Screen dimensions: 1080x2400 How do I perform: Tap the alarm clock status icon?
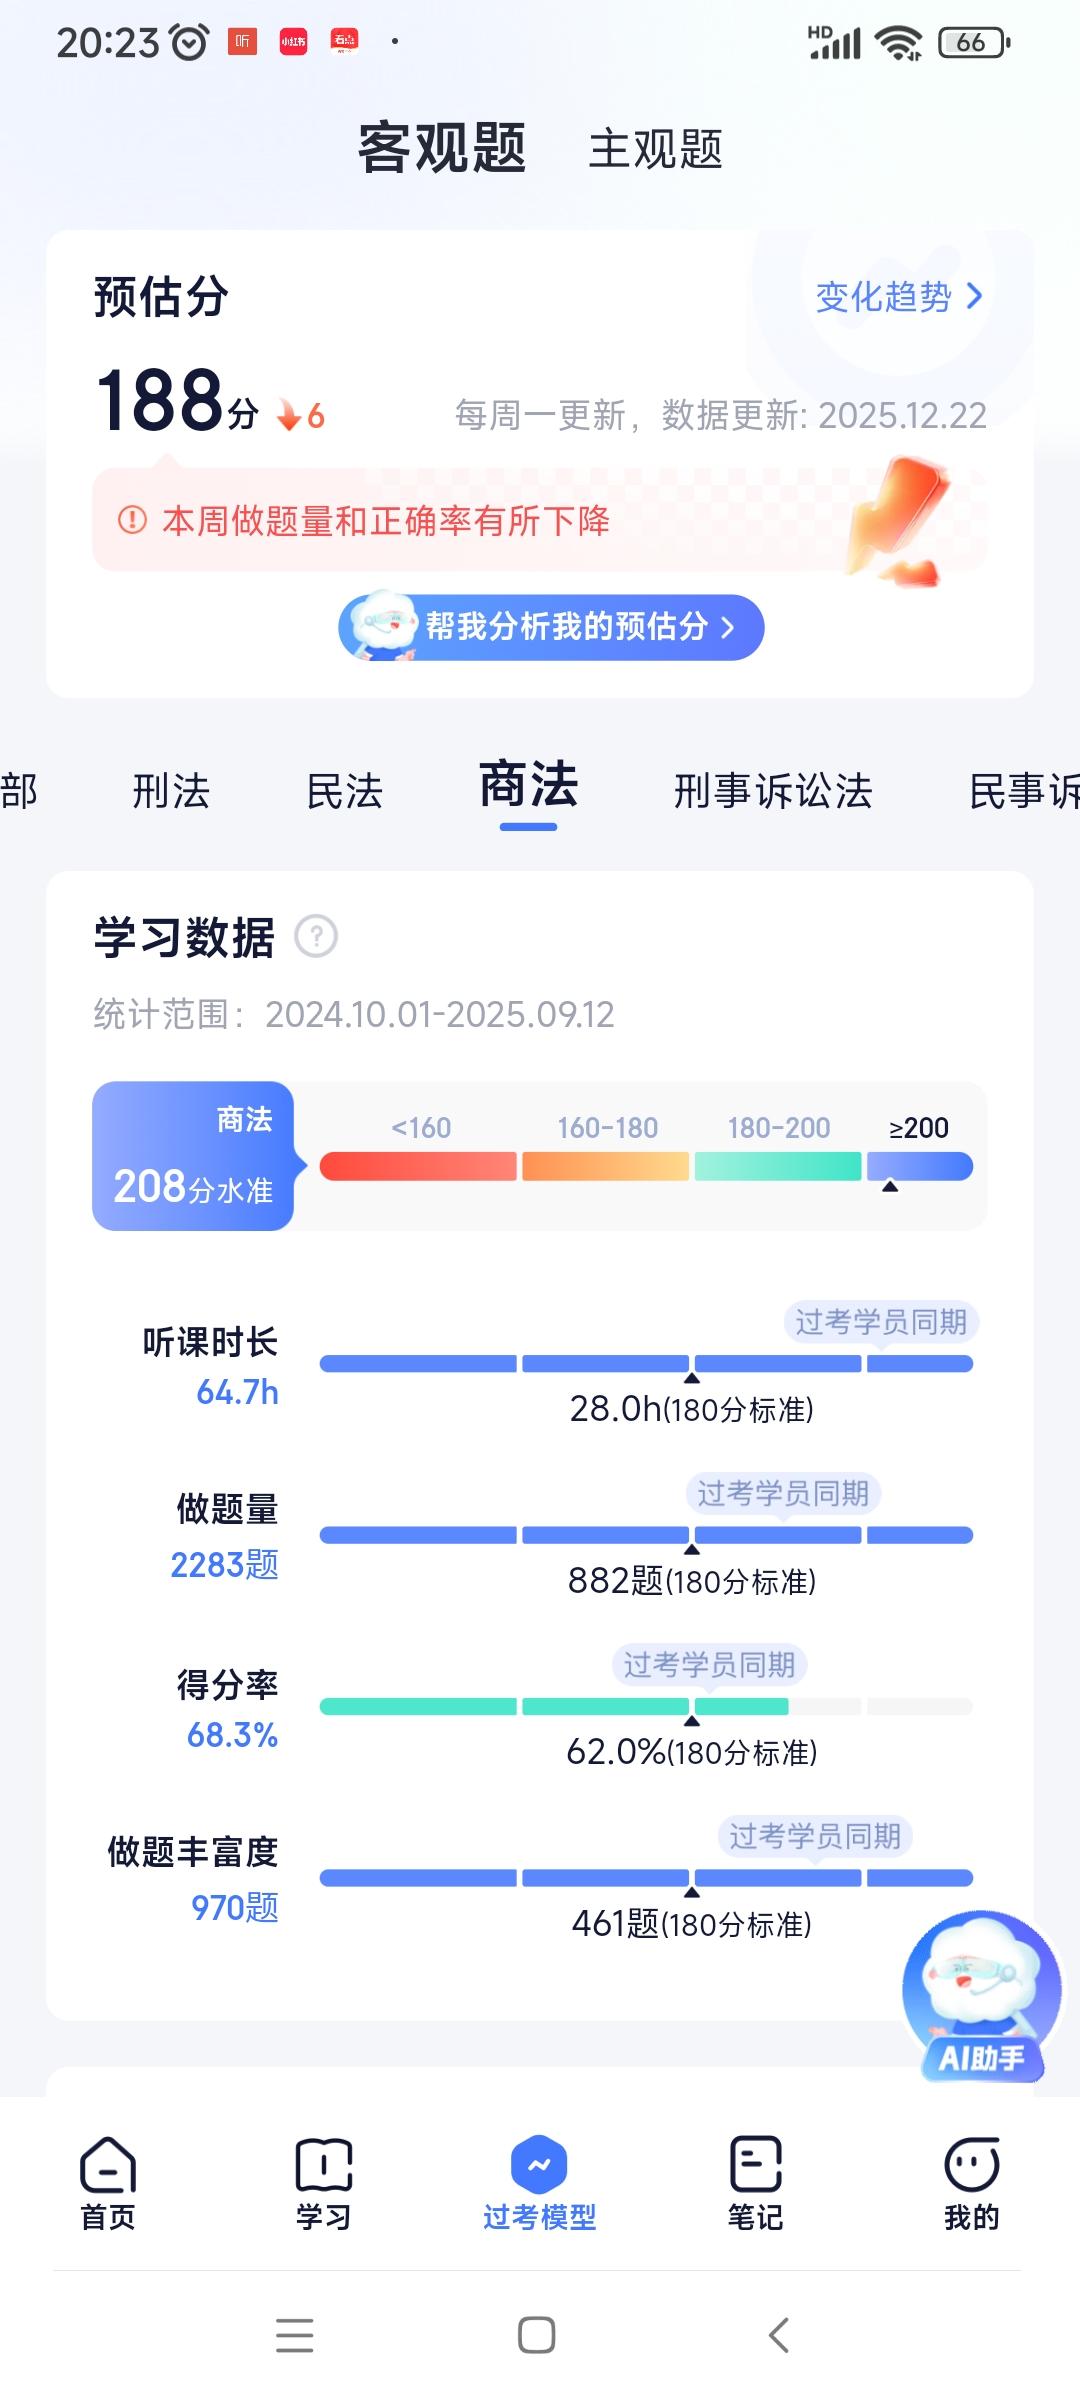coord(189,42)
